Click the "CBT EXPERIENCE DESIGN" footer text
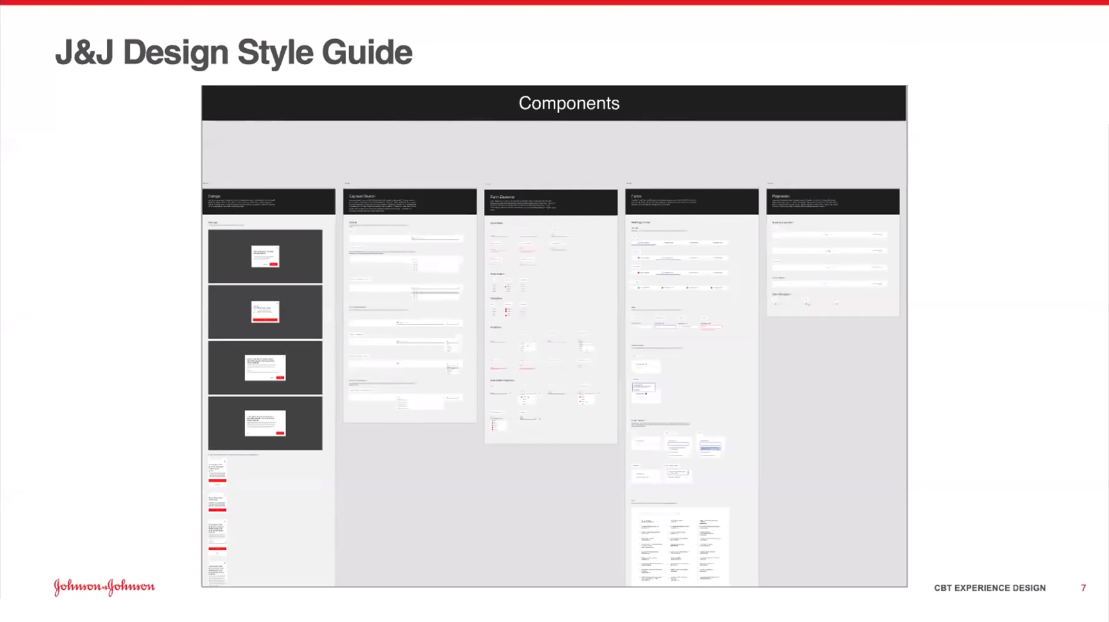Image resolution: width=1109 pixels, height=622 pixels. point(989,588)
